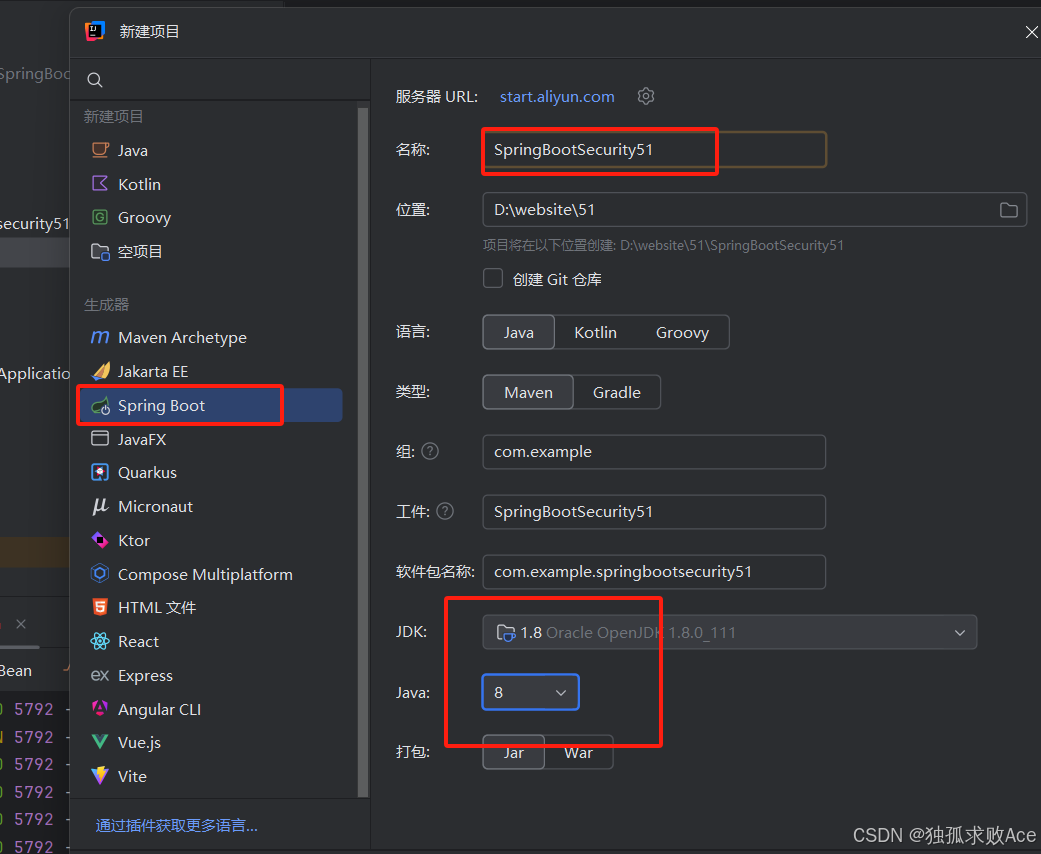This screenshot has height=854, width=1041.
Task: Choose the Ktor generator icon
Action: click(100, 540)
